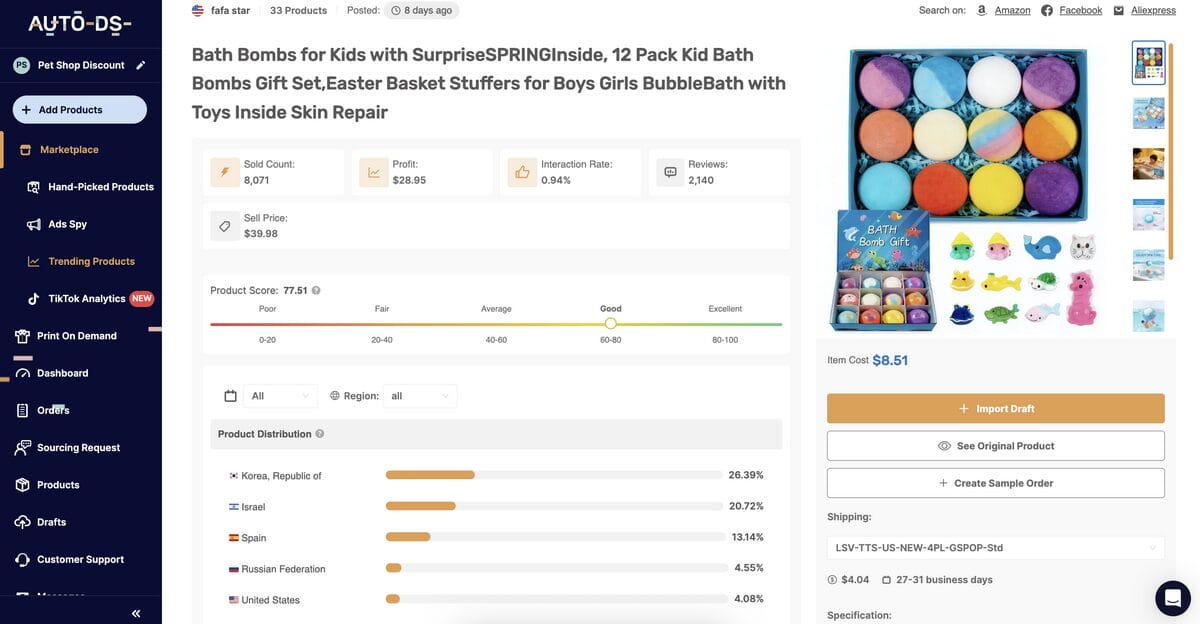Click the calendar icon beside All dropdown

tap(231, 396)
